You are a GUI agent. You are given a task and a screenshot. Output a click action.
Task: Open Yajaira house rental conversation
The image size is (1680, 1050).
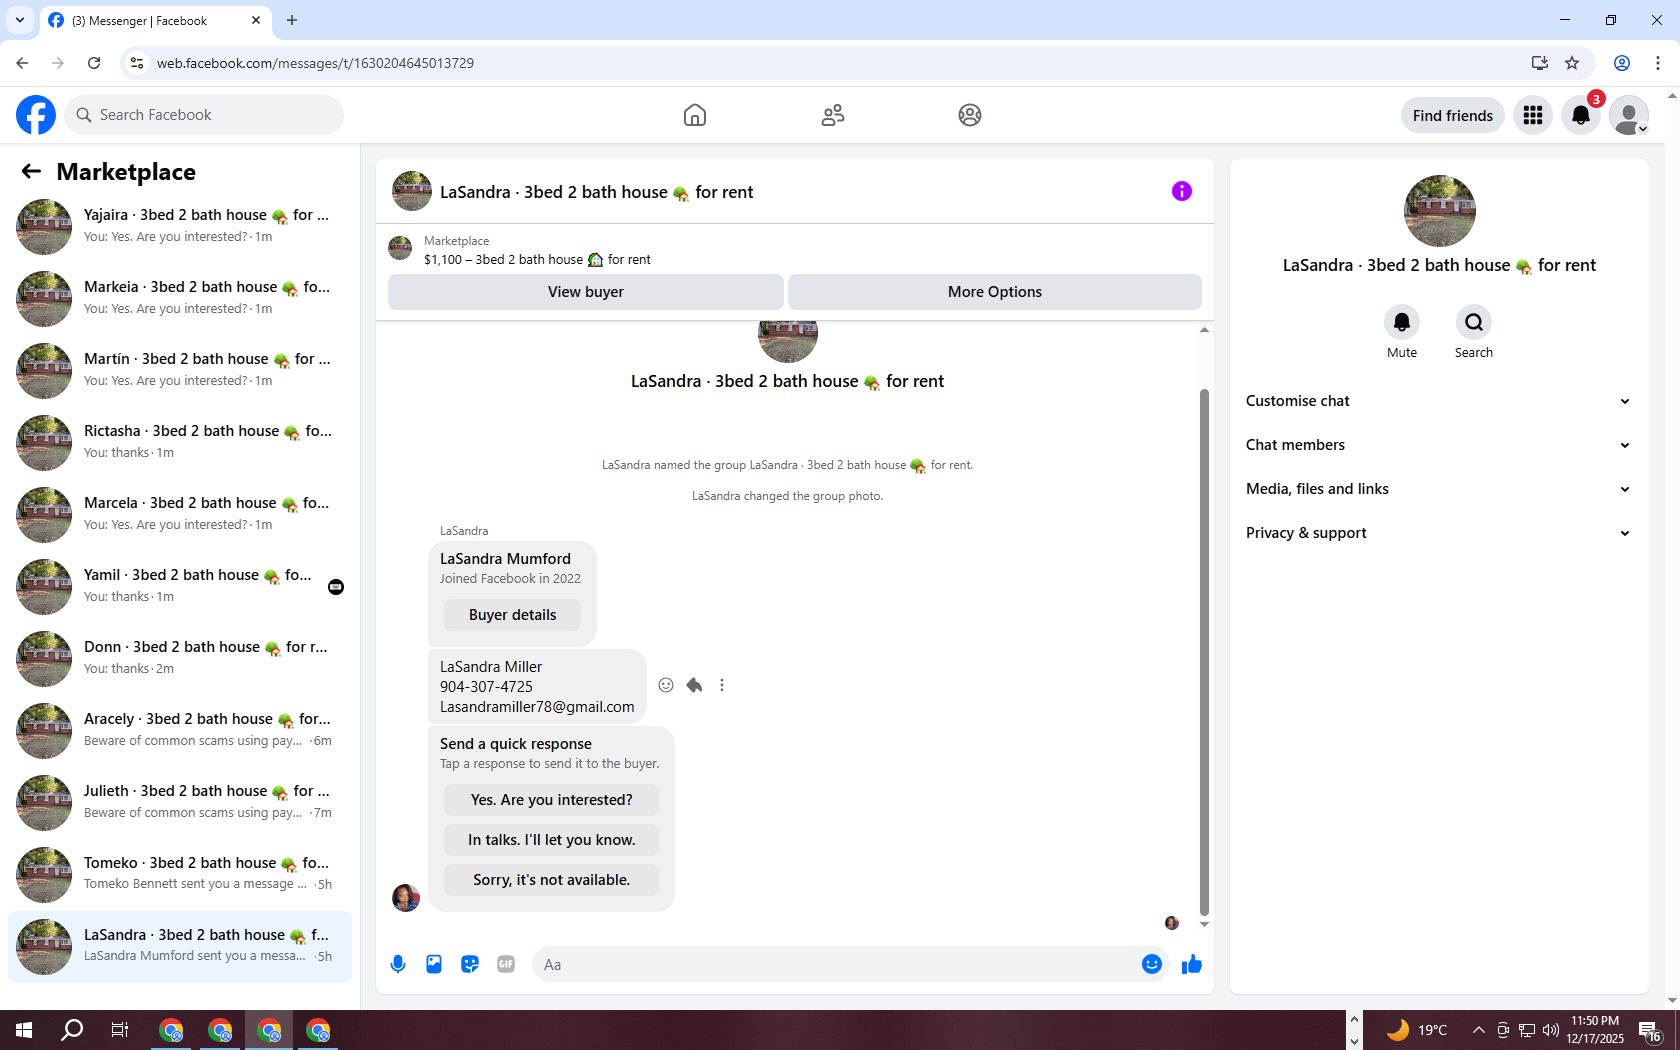point(180,227)
